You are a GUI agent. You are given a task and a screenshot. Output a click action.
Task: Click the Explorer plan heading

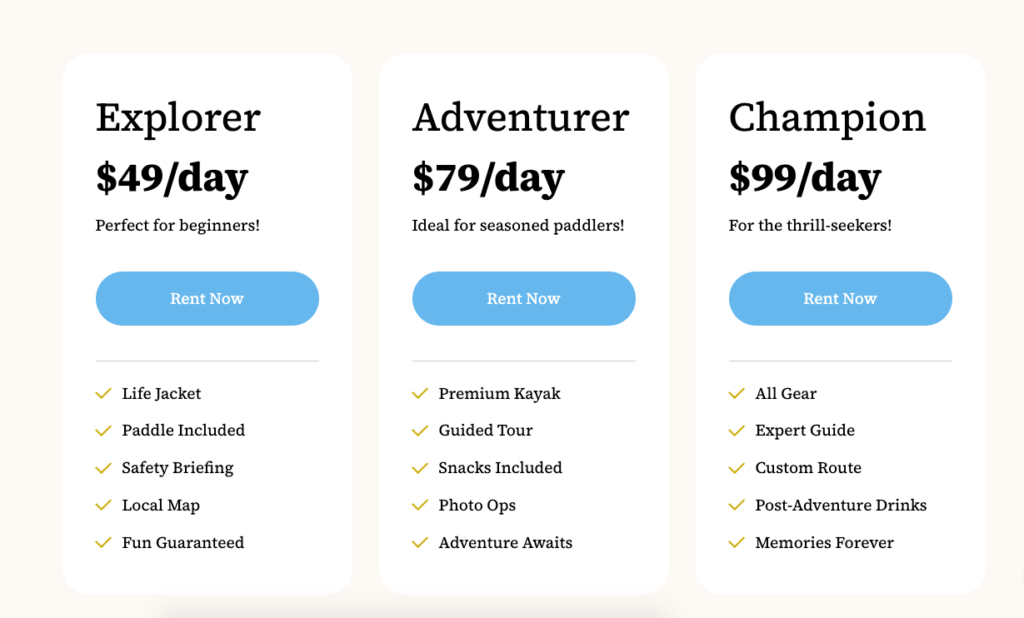(x=178, y=118)
